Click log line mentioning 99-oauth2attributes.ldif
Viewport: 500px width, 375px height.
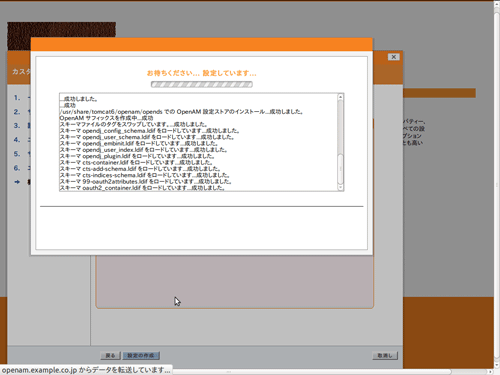[x=146, y=181]
